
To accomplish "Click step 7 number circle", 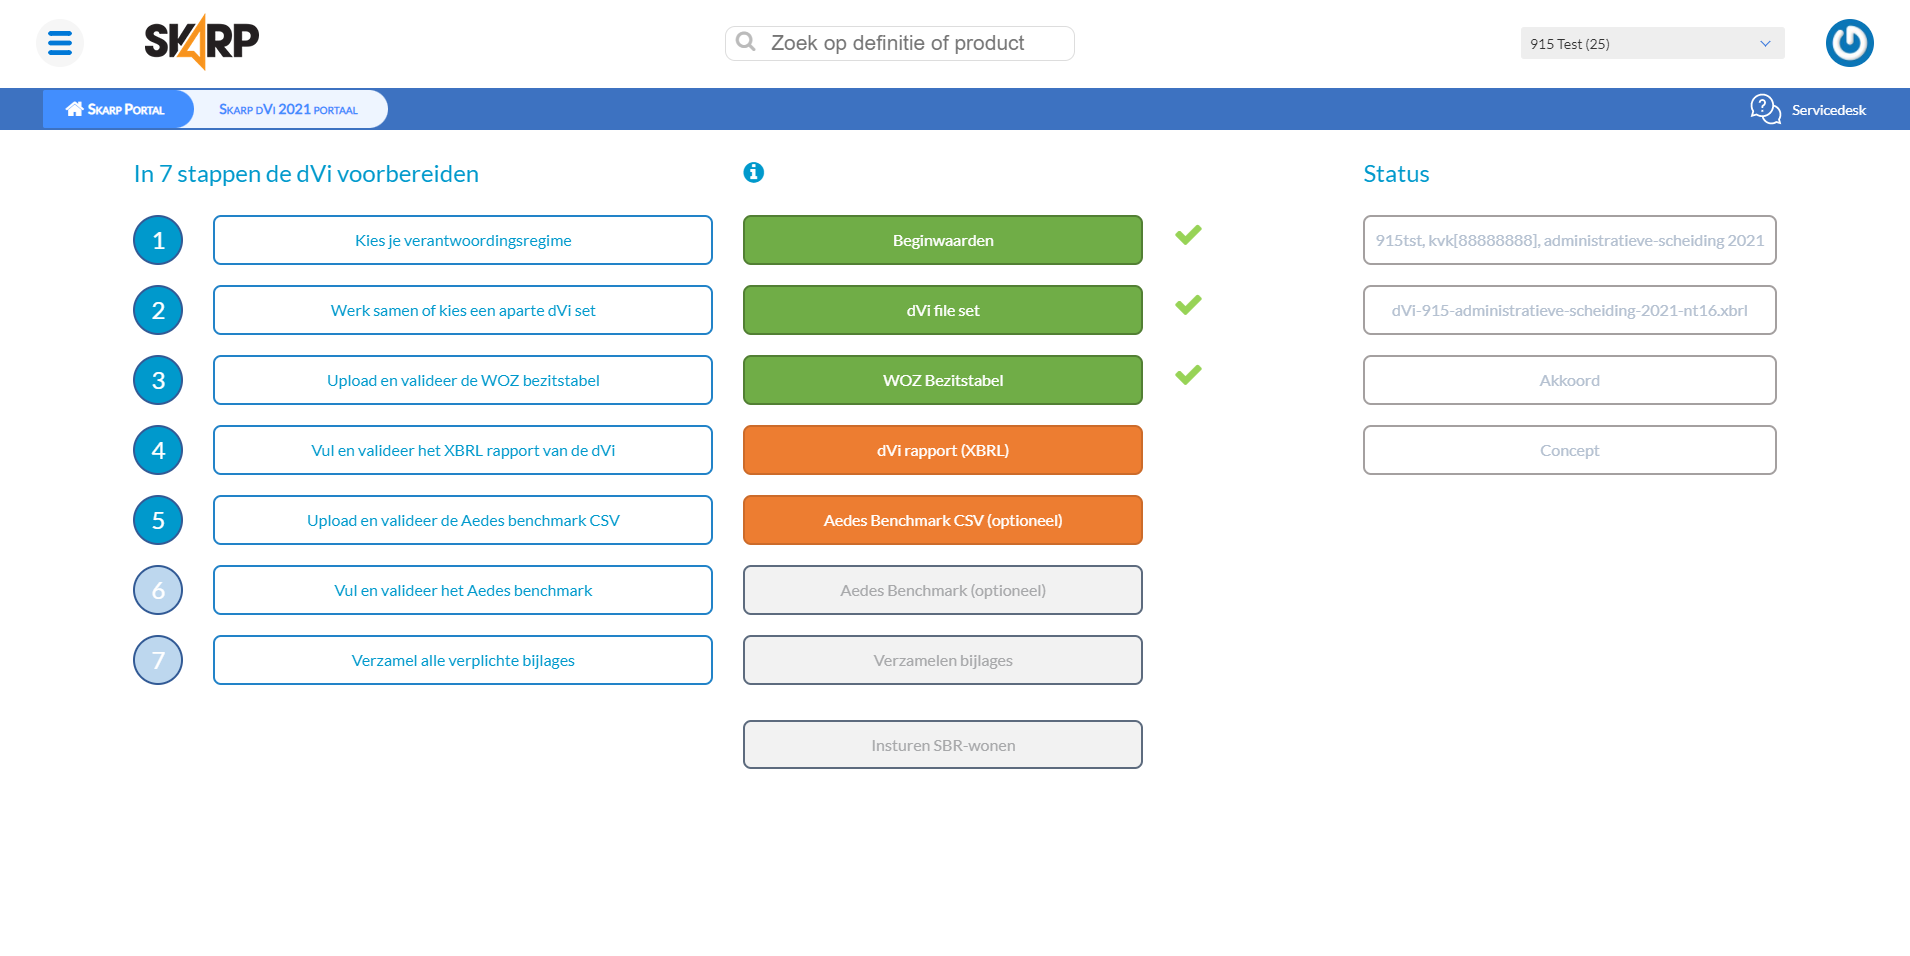I will (158, 660).
